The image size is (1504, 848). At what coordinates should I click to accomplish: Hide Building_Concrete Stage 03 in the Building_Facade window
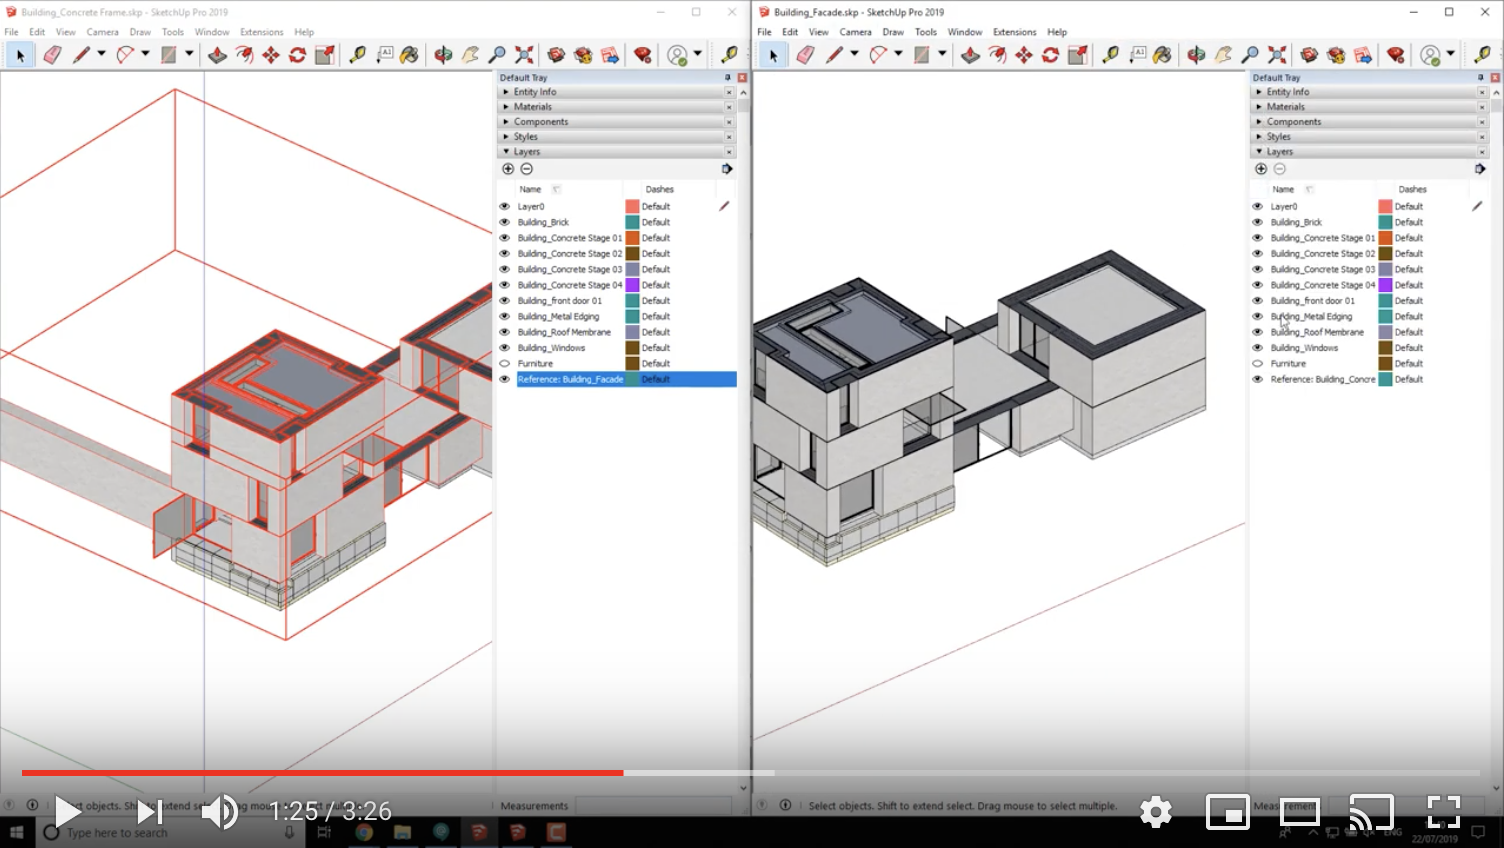[1258, 269]
